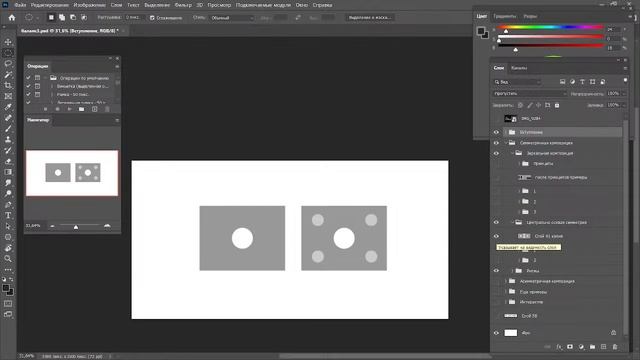Expand the Вступление group
The image size is (640, 360).
coord(506,132)
